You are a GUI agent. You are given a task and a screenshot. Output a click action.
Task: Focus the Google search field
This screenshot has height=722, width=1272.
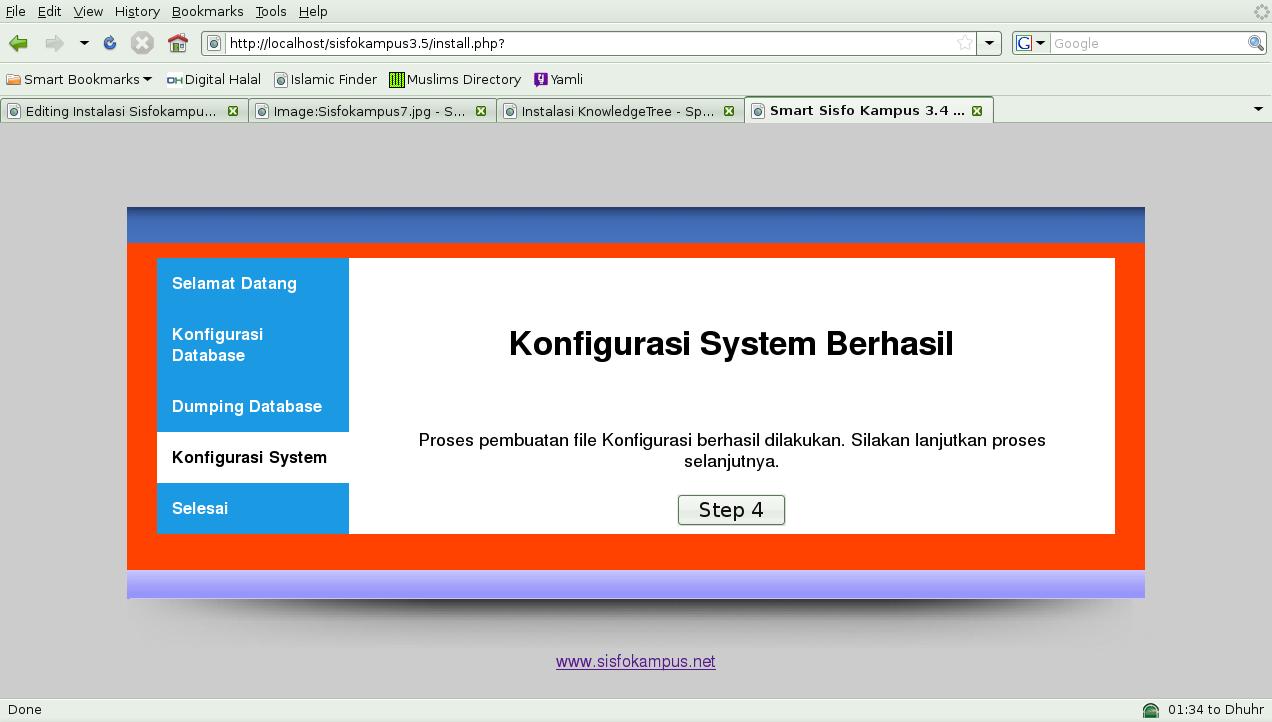(1148, 43)
